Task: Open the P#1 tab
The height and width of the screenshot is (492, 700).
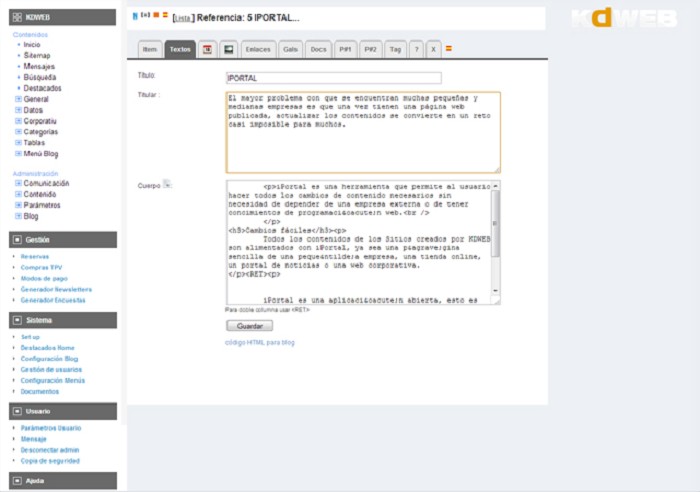Action: pos(345,49)
